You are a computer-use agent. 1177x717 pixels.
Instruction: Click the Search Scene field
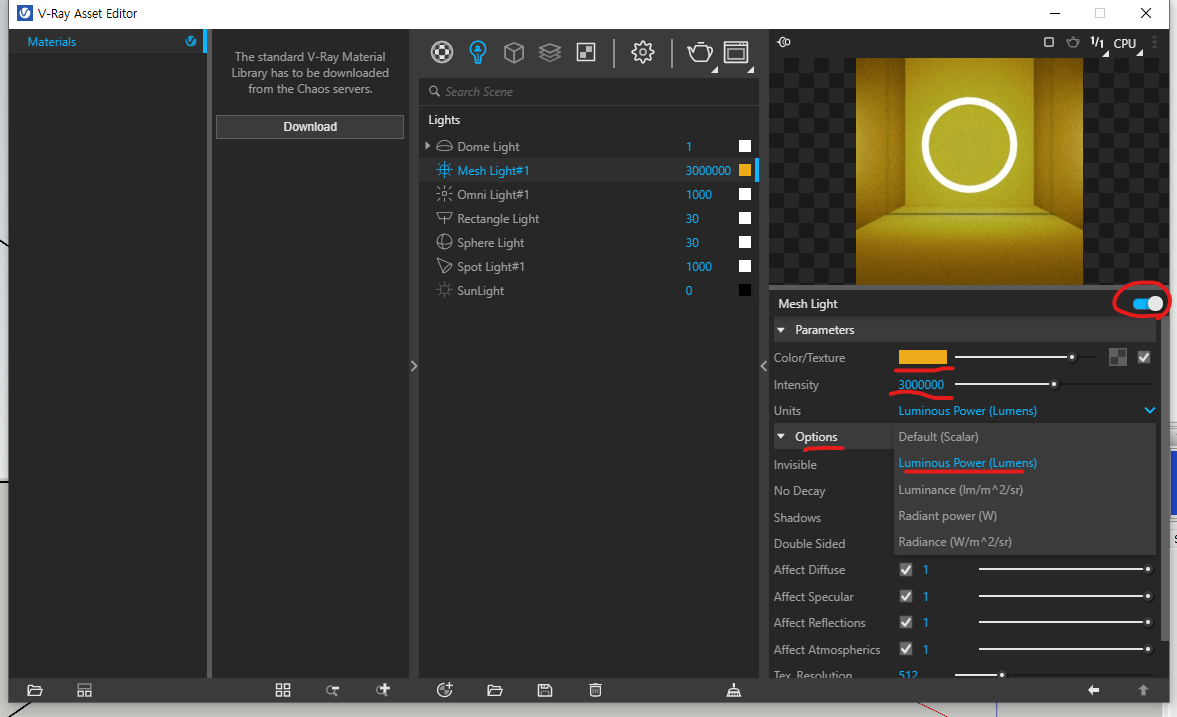pyautogui.click(x=589, y=92)
